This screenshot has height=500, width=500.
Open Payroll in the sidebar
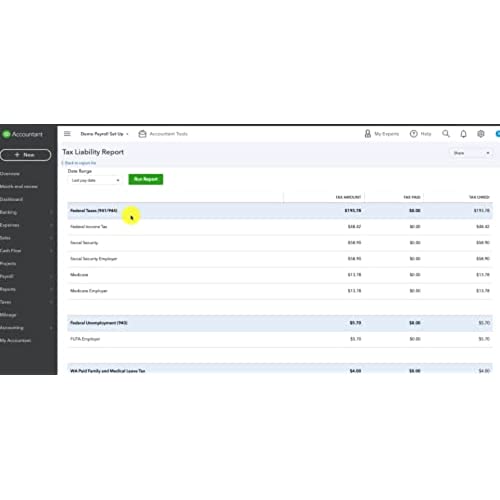7,277
